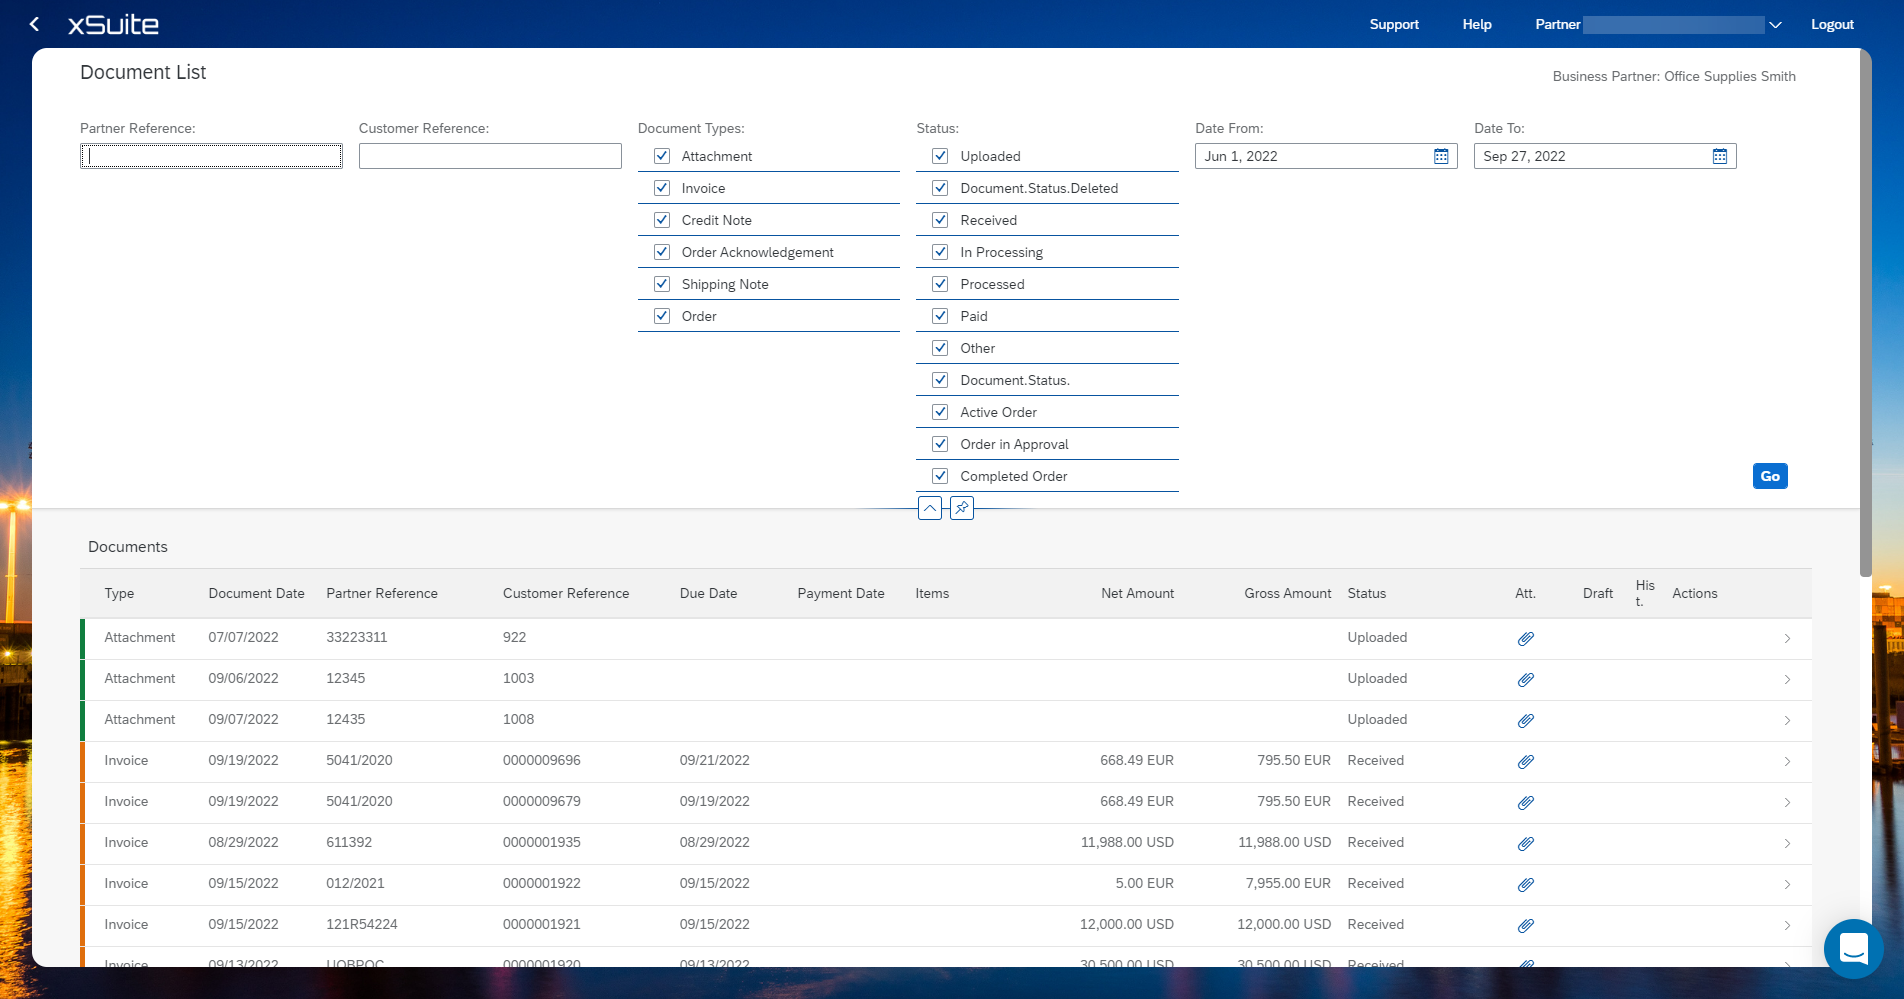
Task: Open the Help menu item
Action: pyautogui.click(x=1476, y=24)
